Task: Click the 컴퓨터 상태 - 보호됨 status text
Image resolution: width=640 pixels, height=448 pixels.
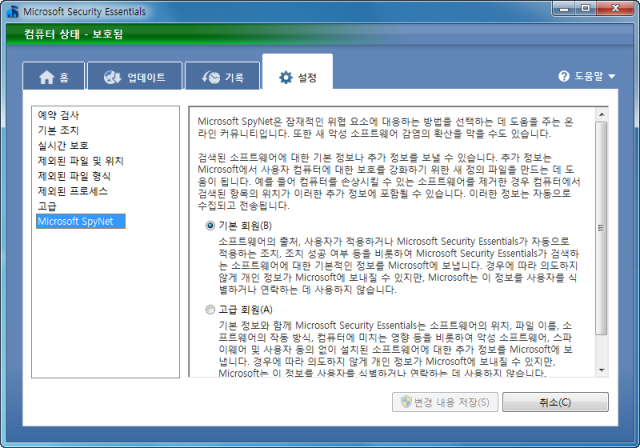Action: (73, 34)
